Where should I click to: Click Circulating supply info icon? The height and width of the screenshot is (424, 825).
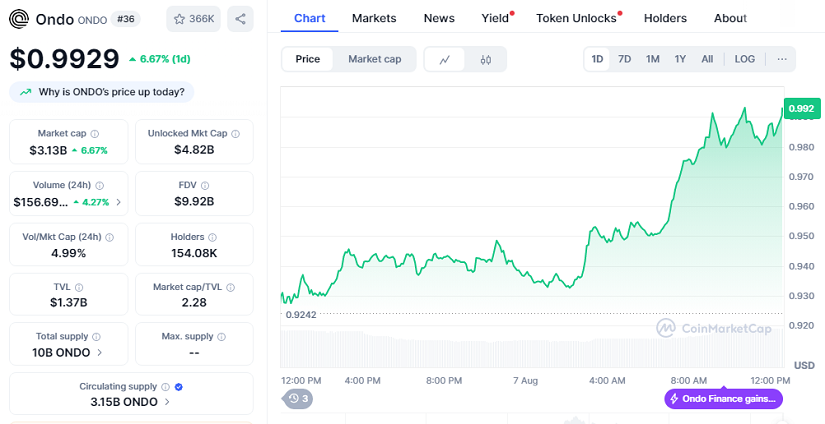[x=165, y=387]
